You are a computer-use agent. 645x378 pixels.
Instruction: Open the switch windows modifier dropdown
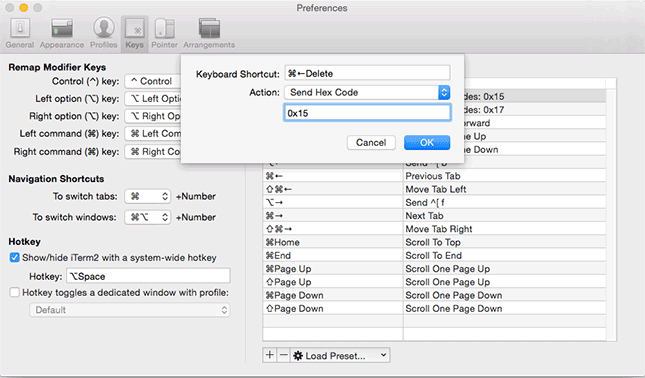(148, 217)
